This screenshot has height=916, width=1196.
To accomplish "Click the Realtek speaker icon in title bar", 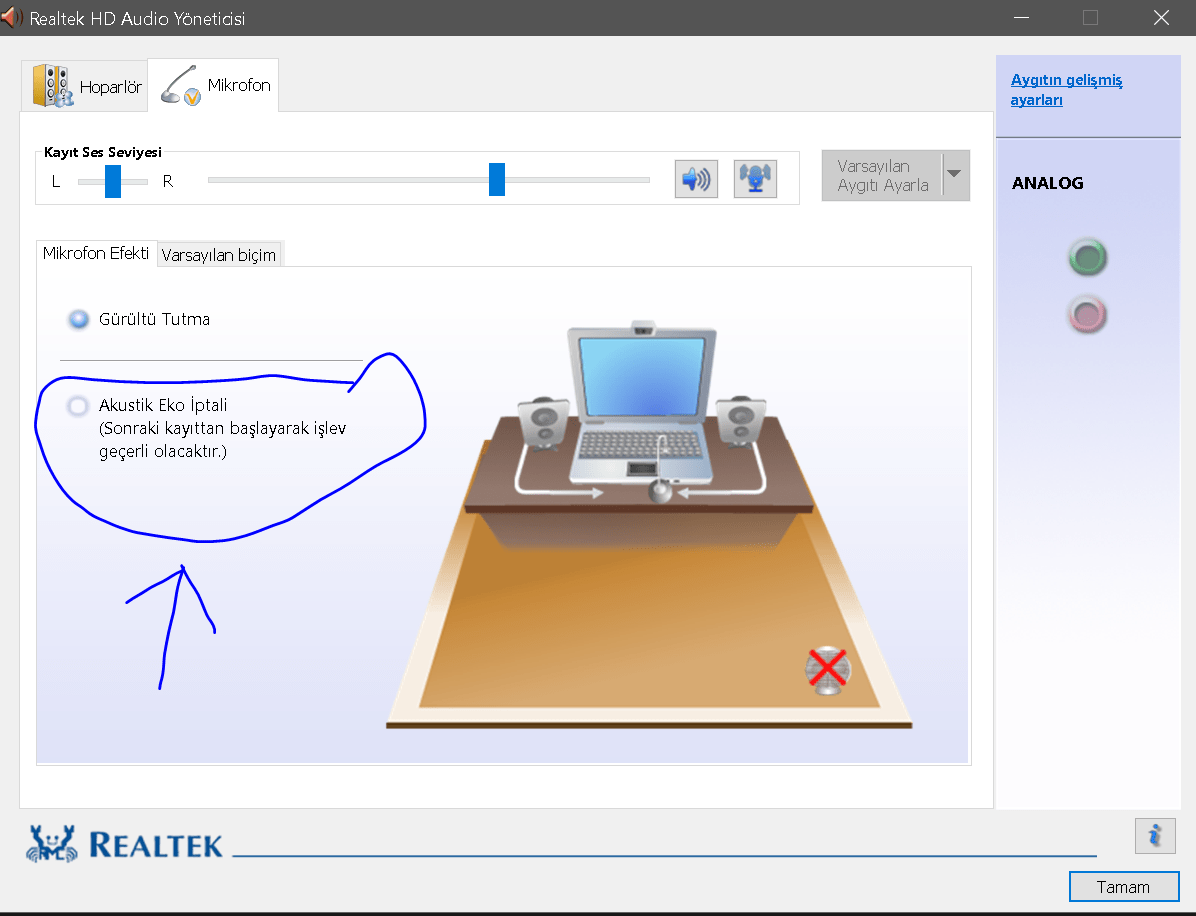I will pos(11,18).
